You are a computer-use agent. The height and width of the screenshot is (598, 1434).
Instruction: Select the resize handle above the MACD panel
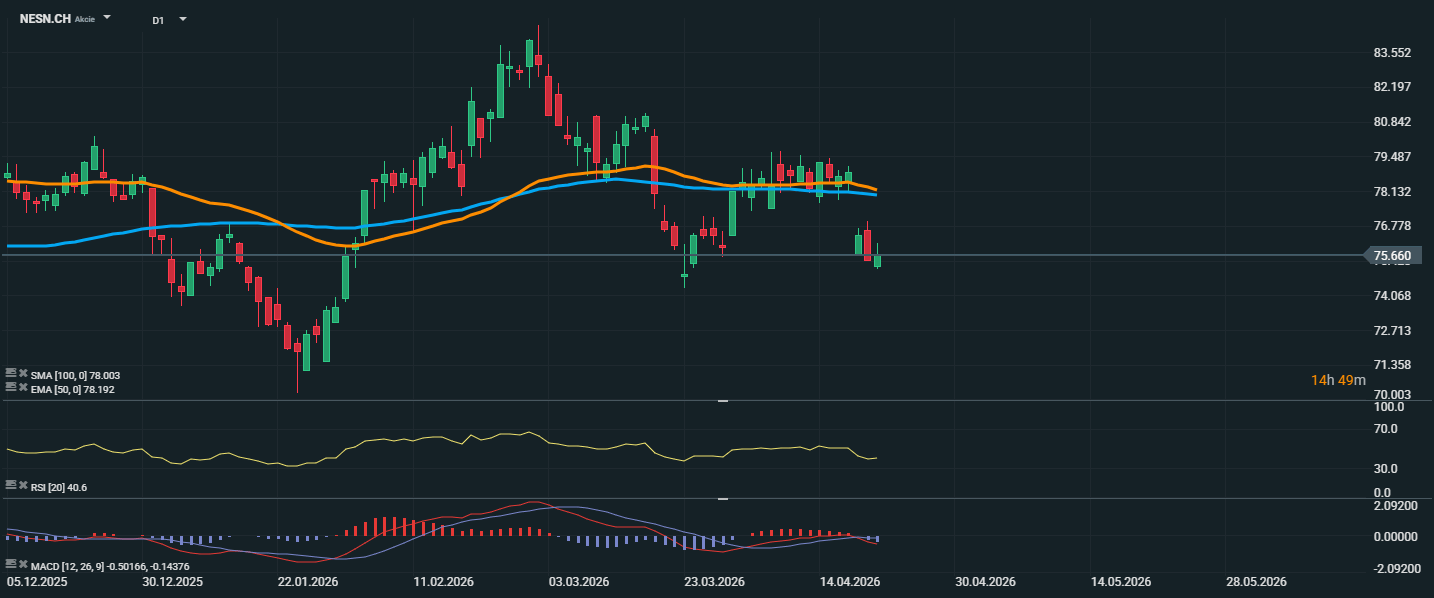pyautogui.click(x=722, y=498)
